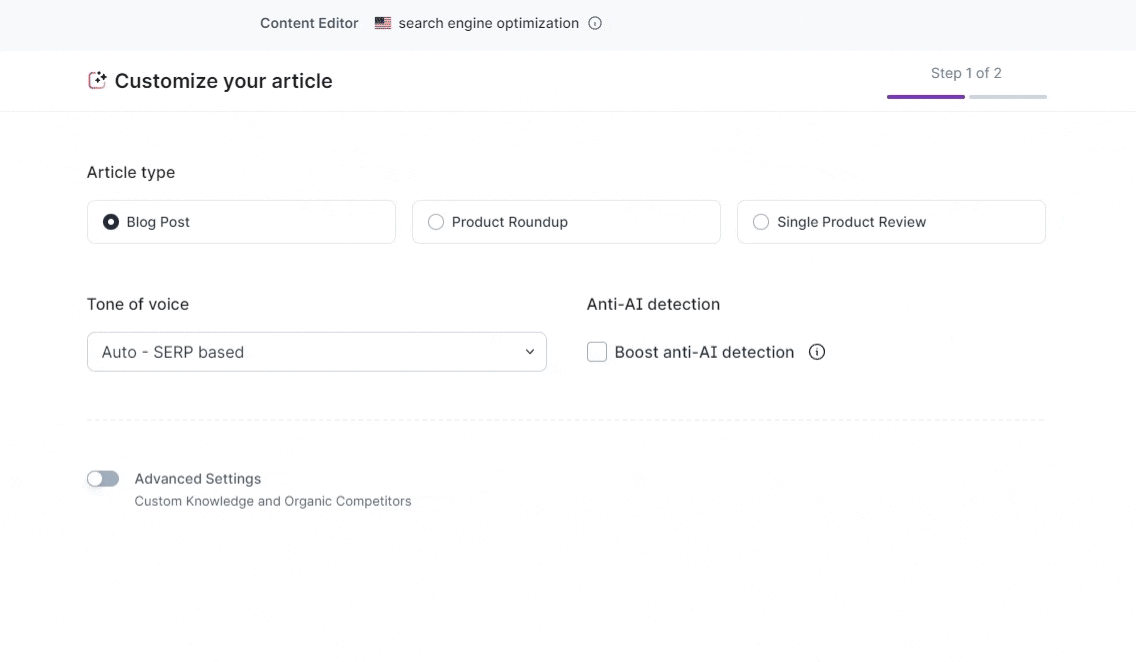Click the search engine optimization keyword text
The image size is (1136, 662).
[488, 23]
